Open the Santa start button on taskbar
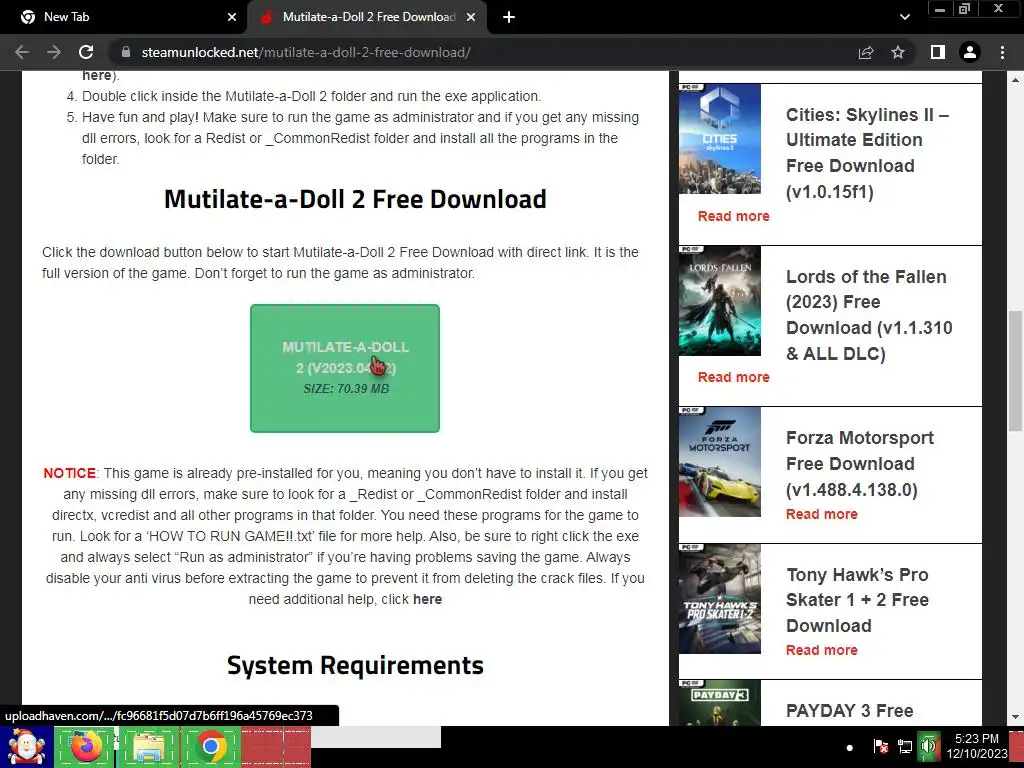The height and width of the screenshot is (768, 1024). [25, 747]
